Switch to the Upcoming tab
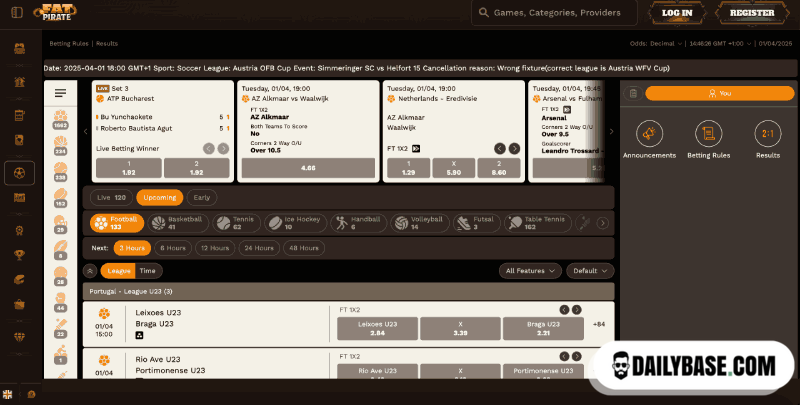Image resolution: width=800 pixels, height=405 pixels. (x=160, y=197)
